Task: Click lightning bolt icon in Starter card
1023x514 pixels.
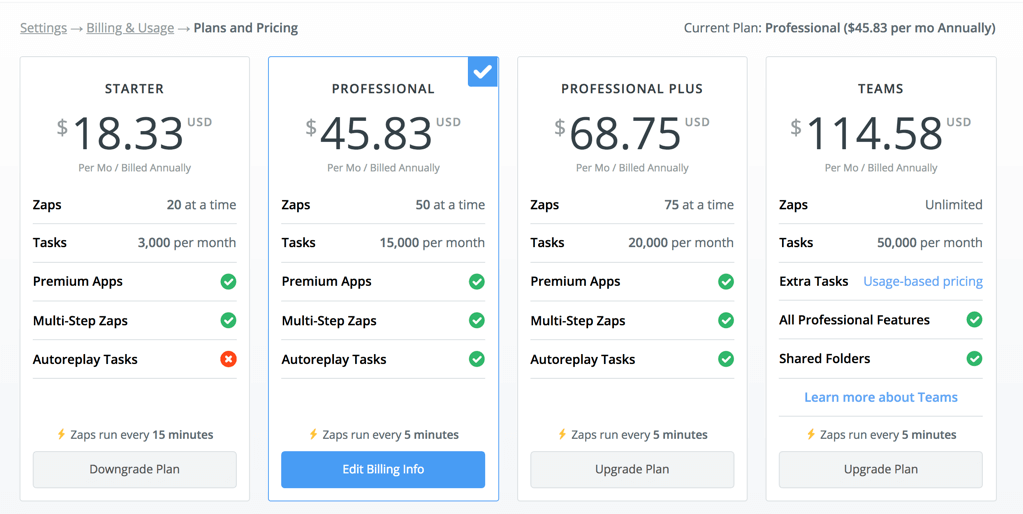Action: 62,434
